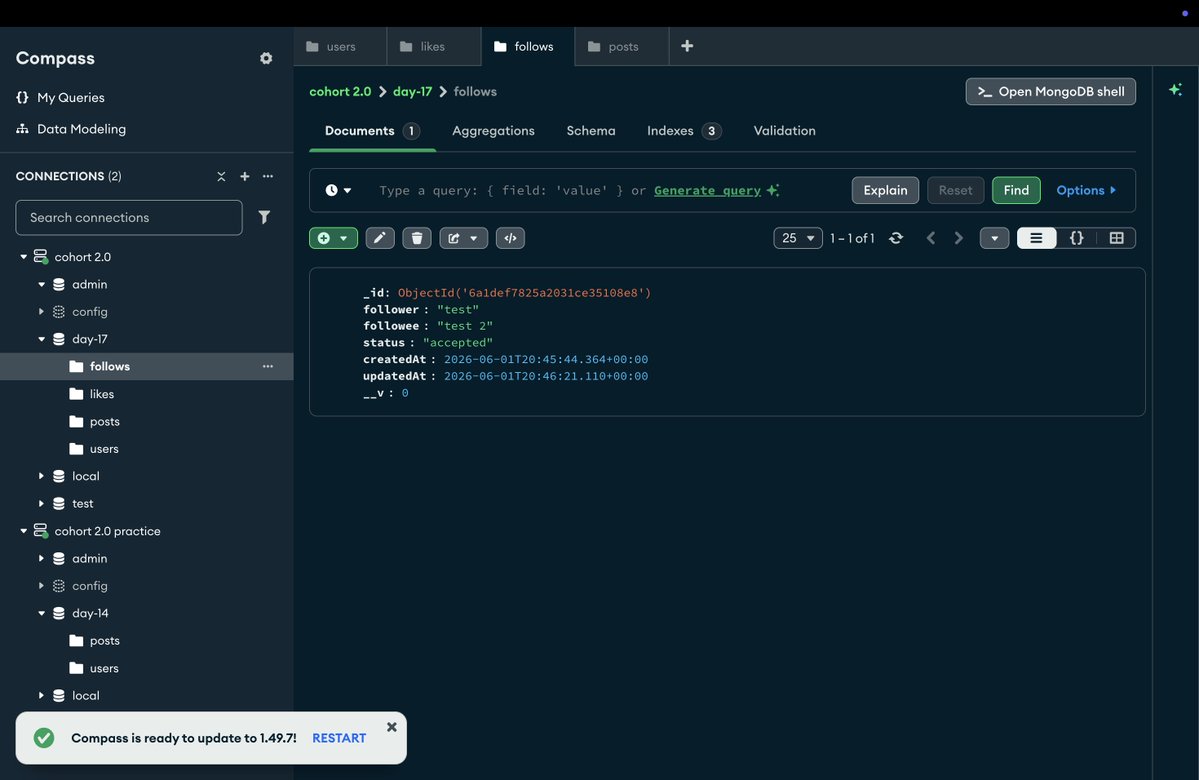This screenshot has height=780, width=1199.
Task: Click the ObjectId value in document
Action: tap(525, 293)
